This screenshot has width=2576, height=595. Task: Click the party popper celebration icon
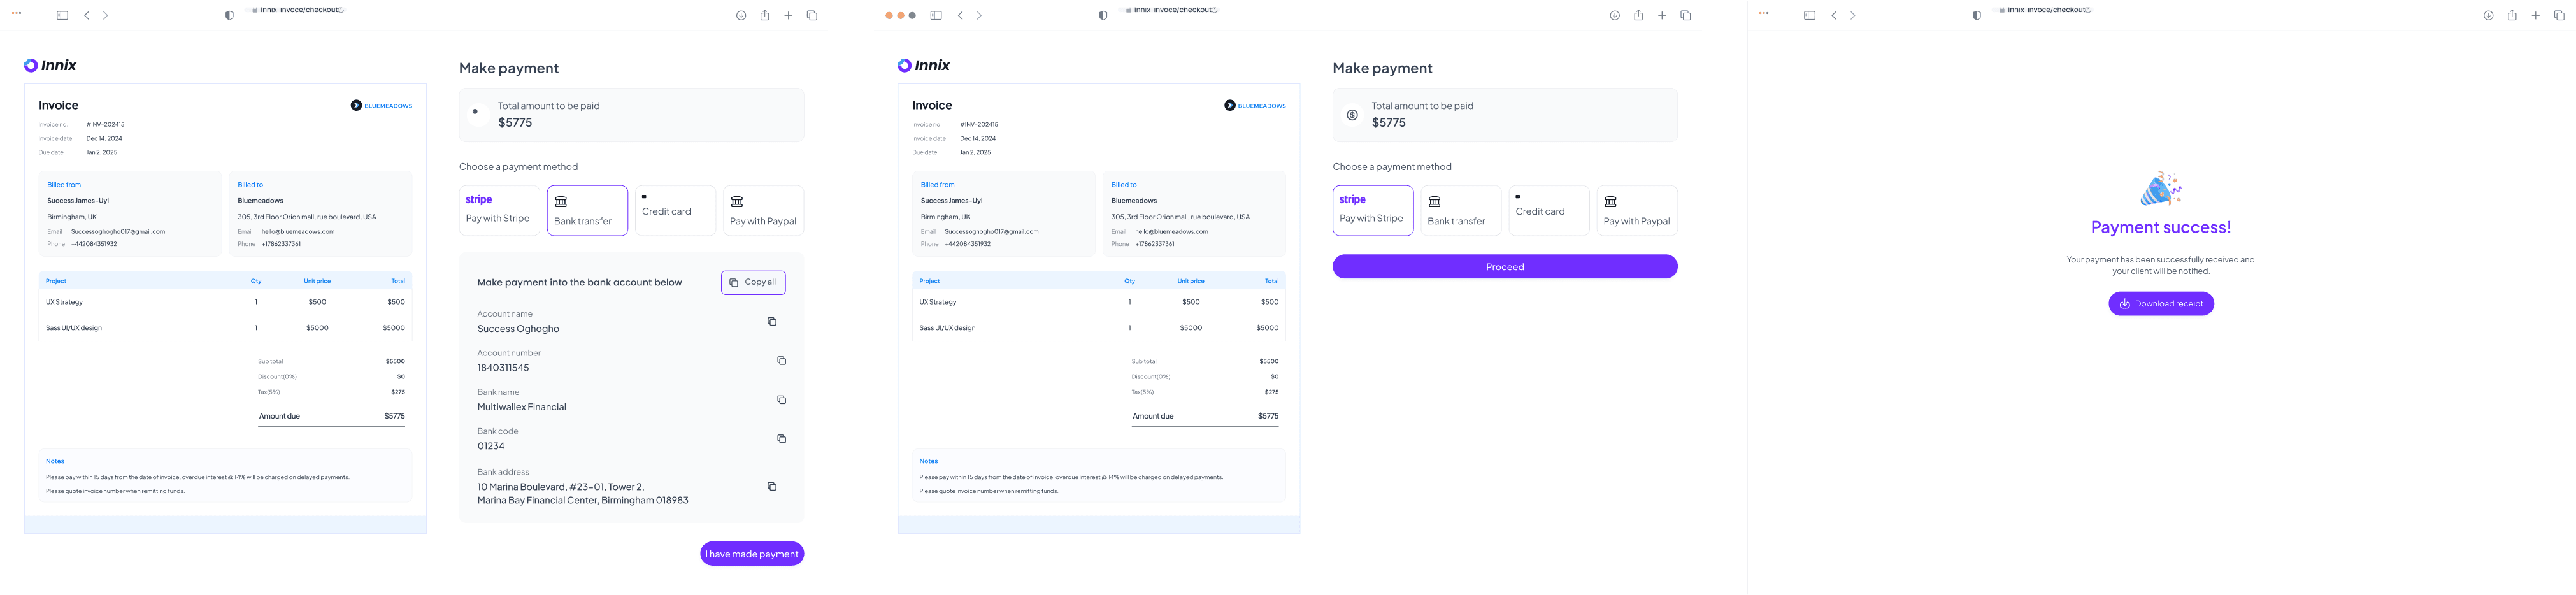[2160, 189]
